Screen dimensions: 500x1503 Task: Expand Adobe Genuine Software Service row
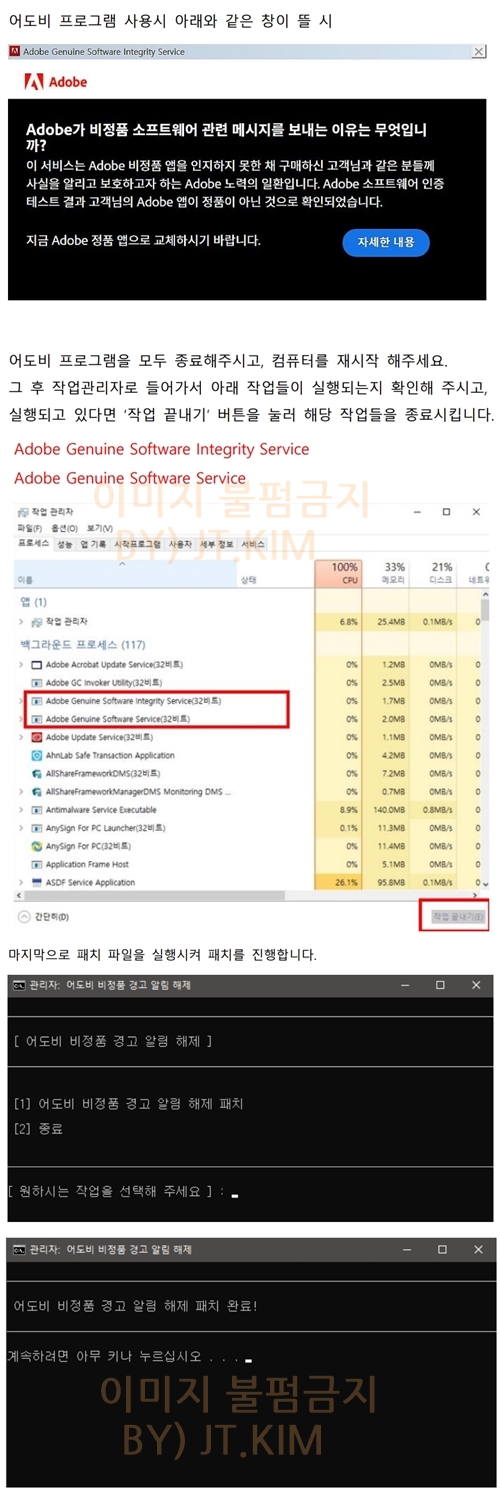[x=22, y=719]
